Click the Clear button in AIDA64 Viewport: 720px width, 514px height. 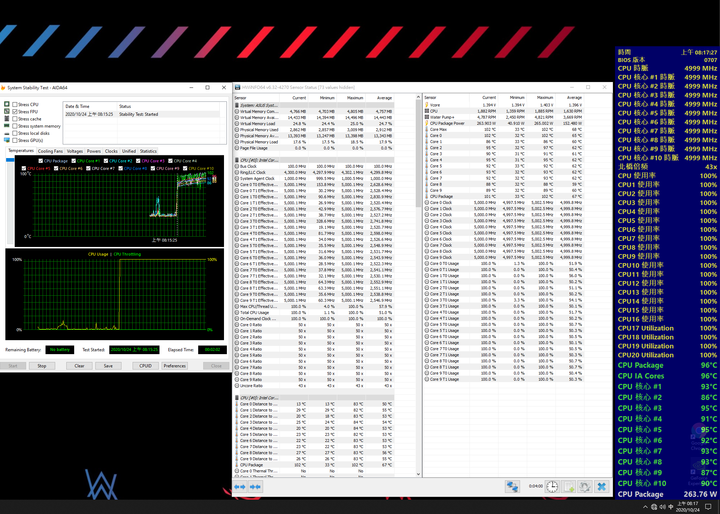pos(79,366)
